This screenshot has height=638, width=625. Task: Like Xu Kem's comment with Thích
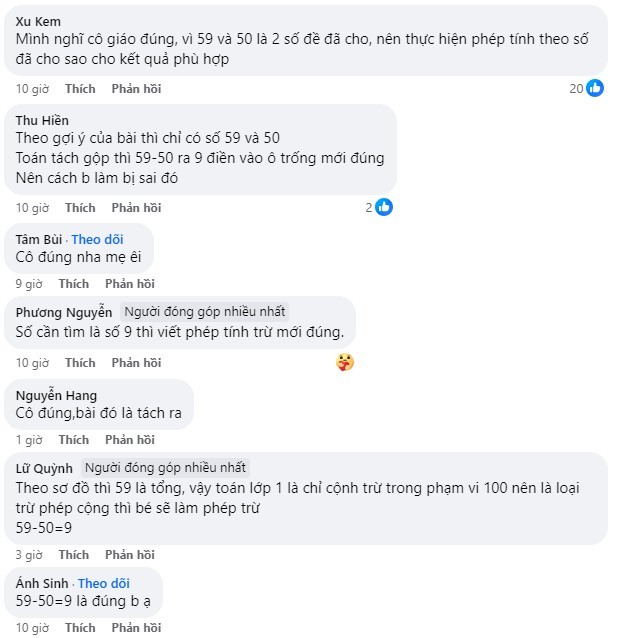click(x=80, y=89)
